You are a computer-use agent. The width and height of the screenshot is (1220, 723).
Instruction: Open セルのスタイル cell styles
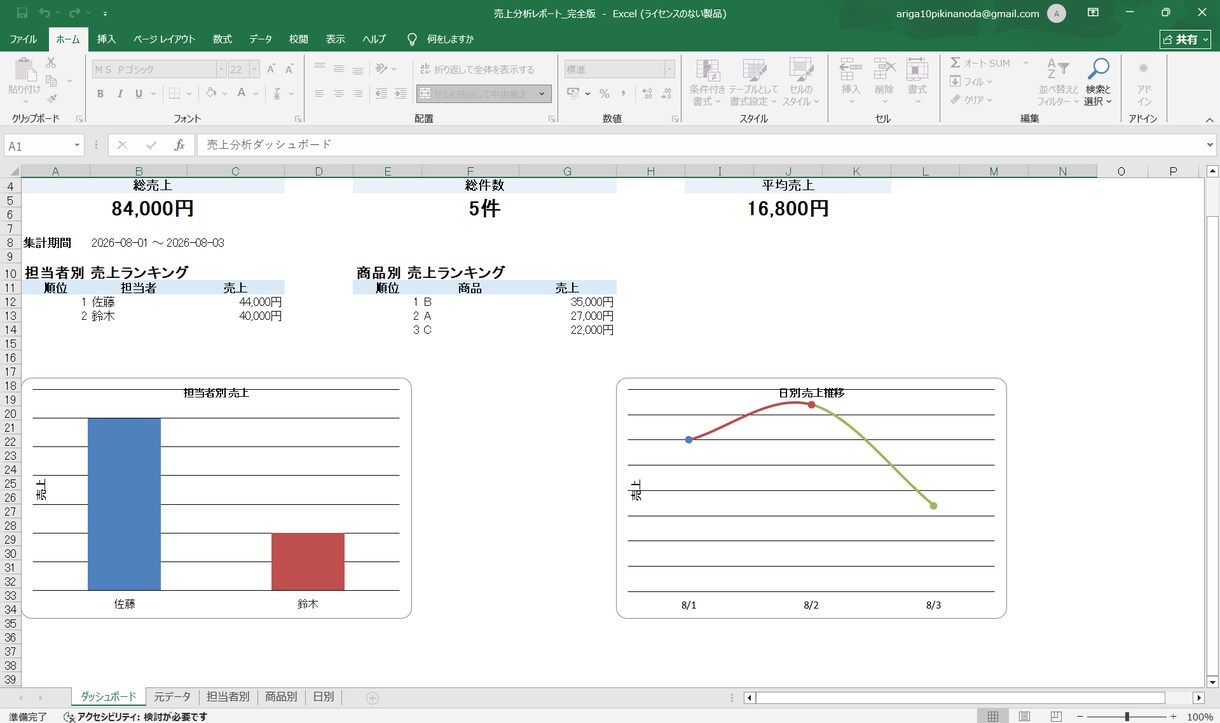[x=800, y=82]
